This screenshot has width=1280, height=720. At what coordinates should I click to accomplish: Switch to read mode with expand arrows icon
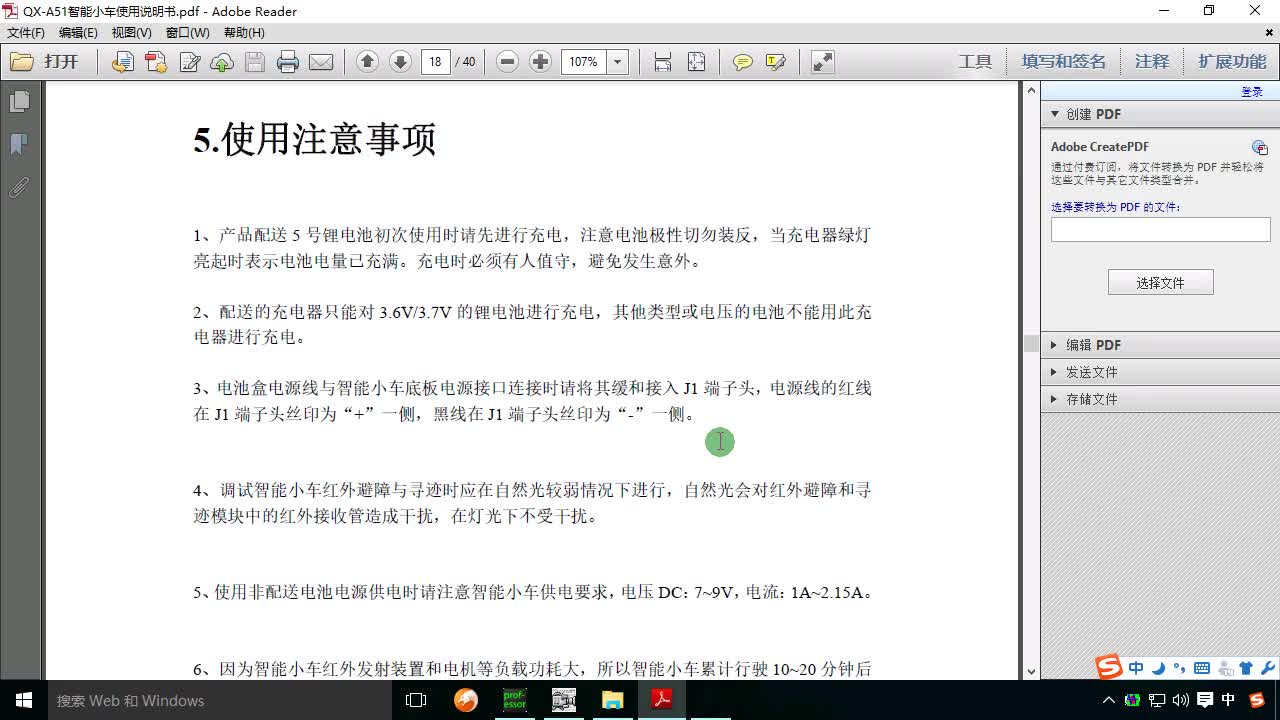(x=823, y=62)
